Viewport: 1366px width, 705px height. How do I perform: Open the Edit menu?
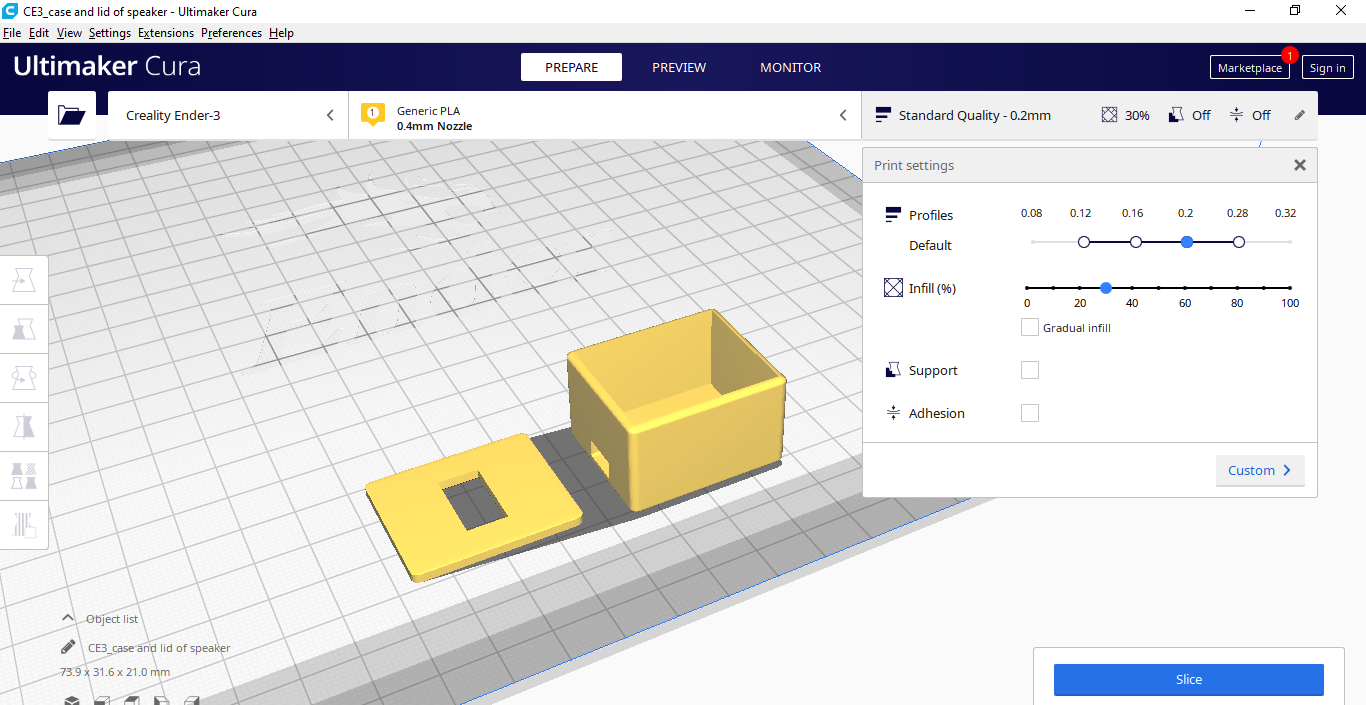click(x=39, y=33)
